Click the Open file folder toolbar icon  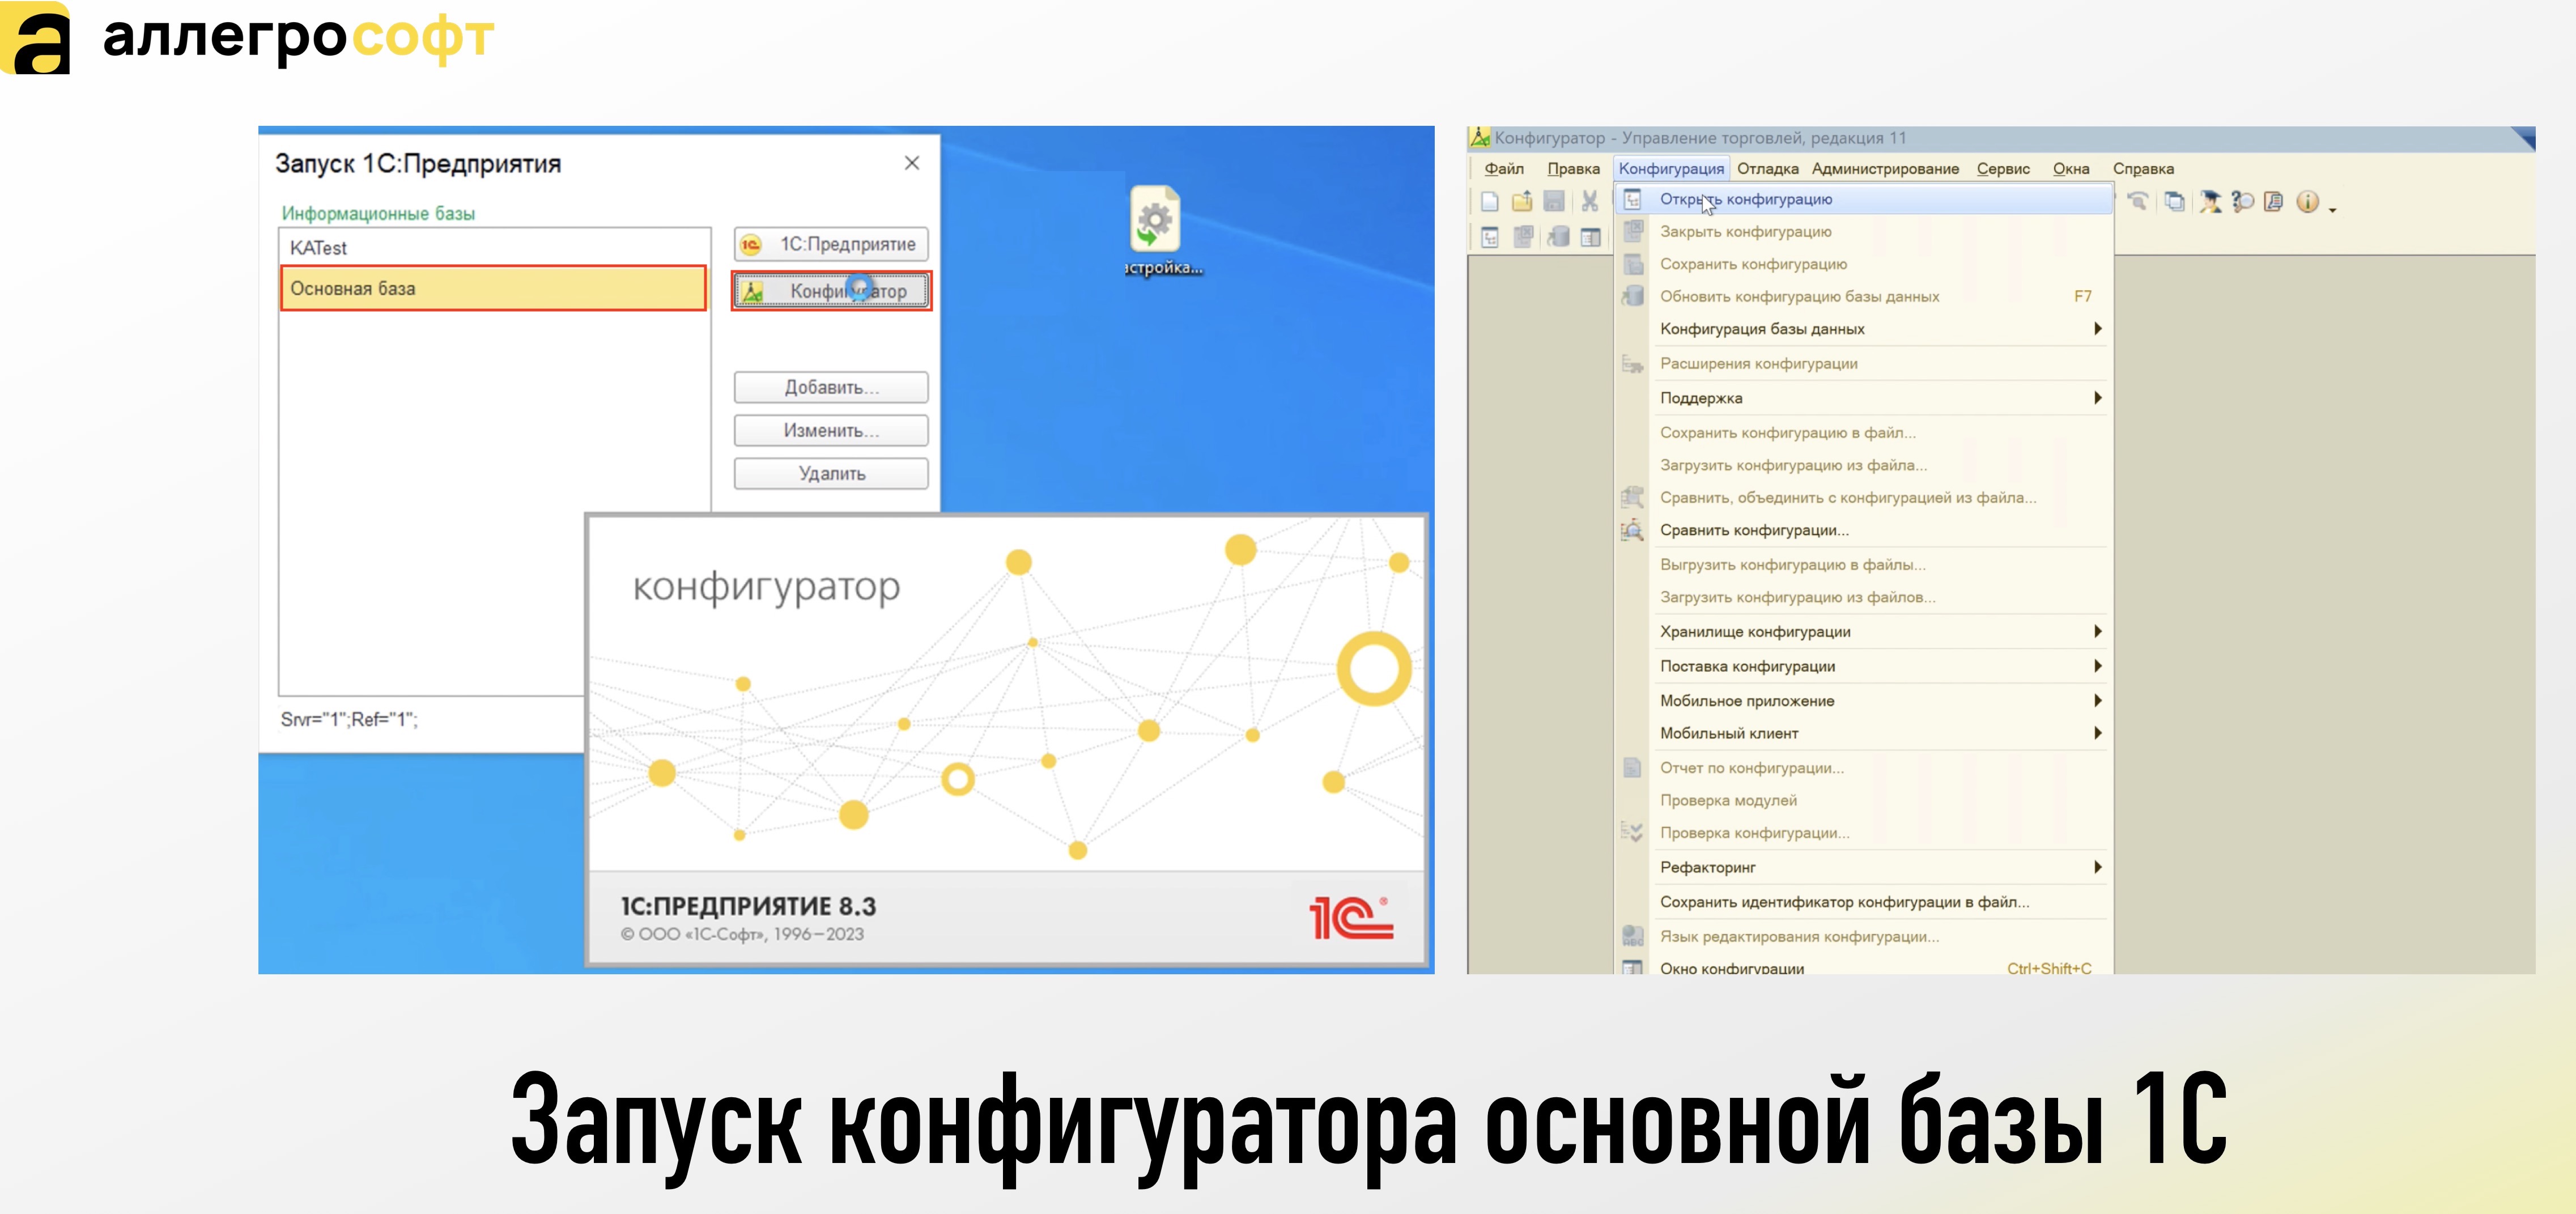[x=1522, y=202]
